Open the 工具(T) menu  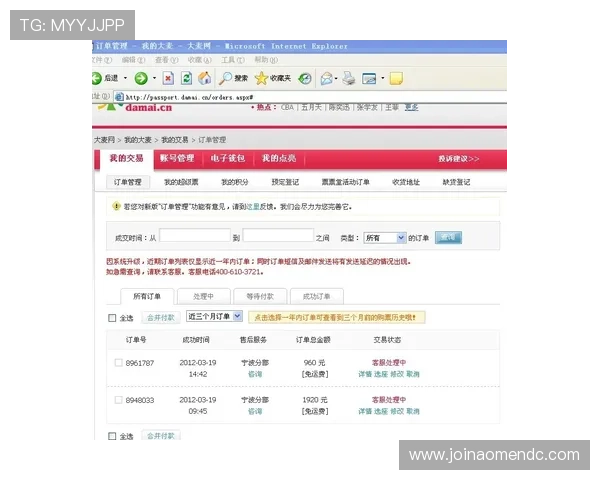(233, 60)
